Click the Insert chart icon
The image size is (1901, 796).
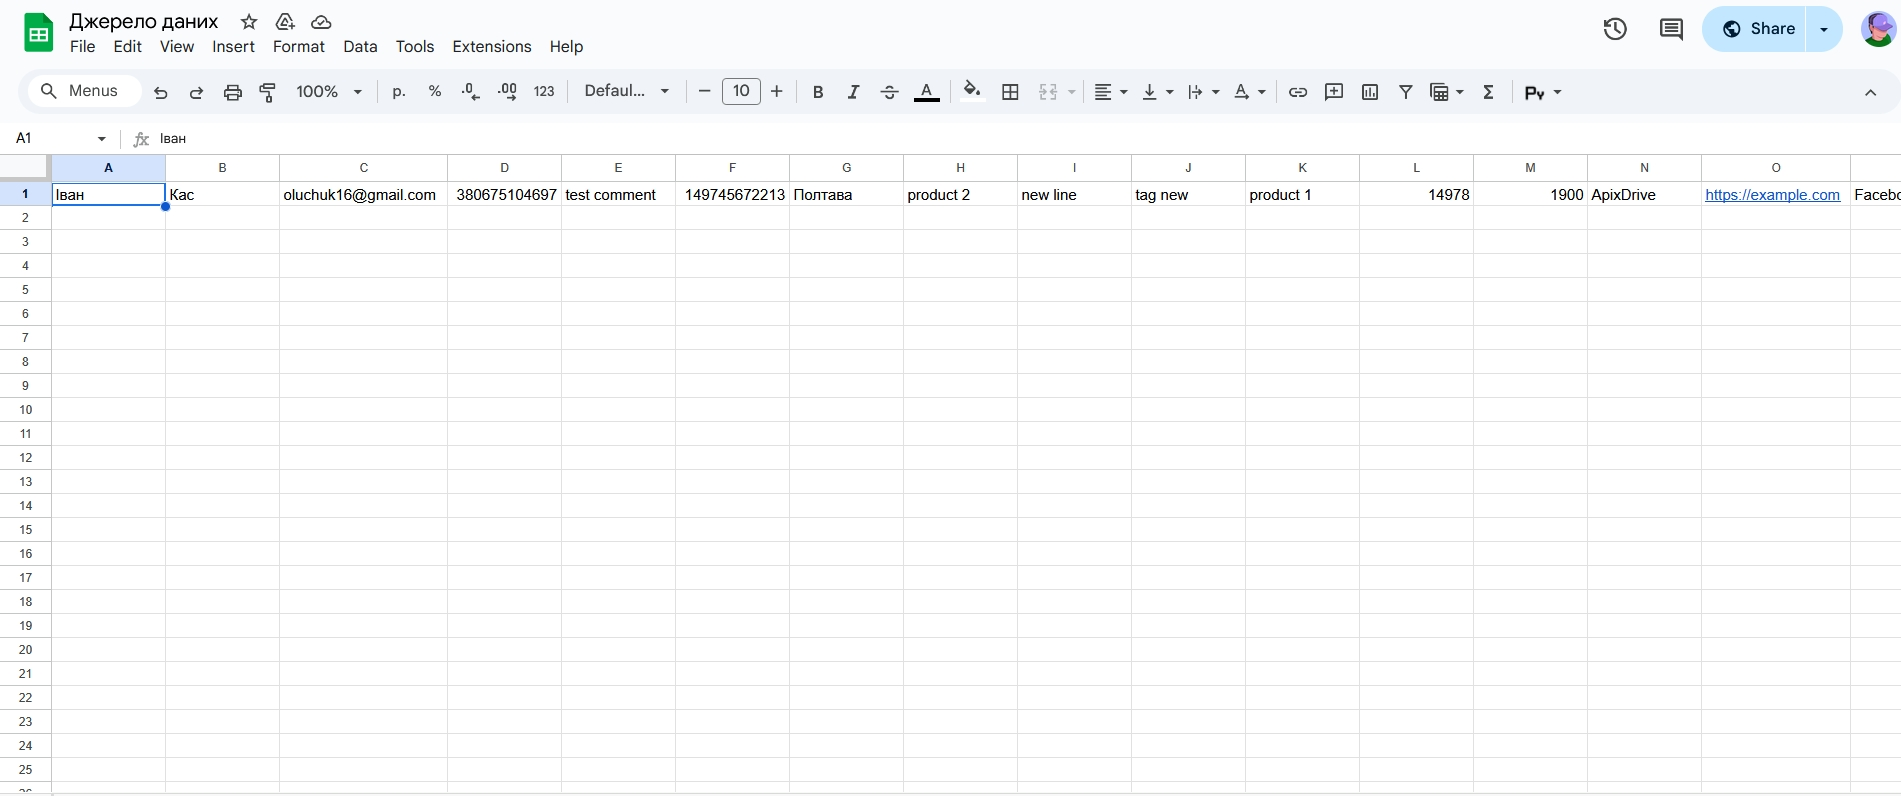[x=1369, y=92]
